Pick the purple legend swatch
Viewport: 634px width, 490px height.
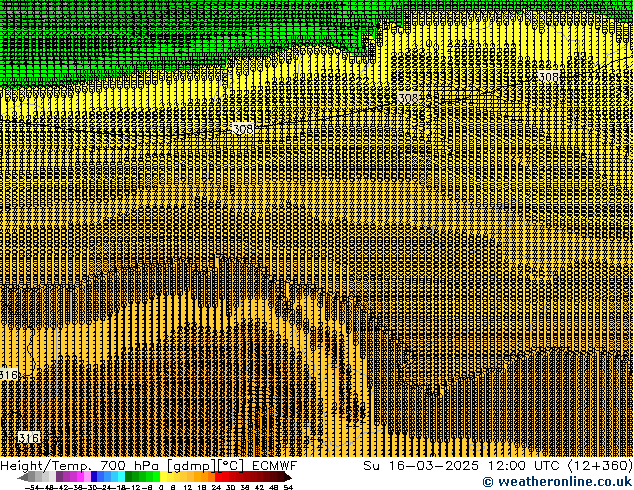pyautogui.click(x=64, y=477)
